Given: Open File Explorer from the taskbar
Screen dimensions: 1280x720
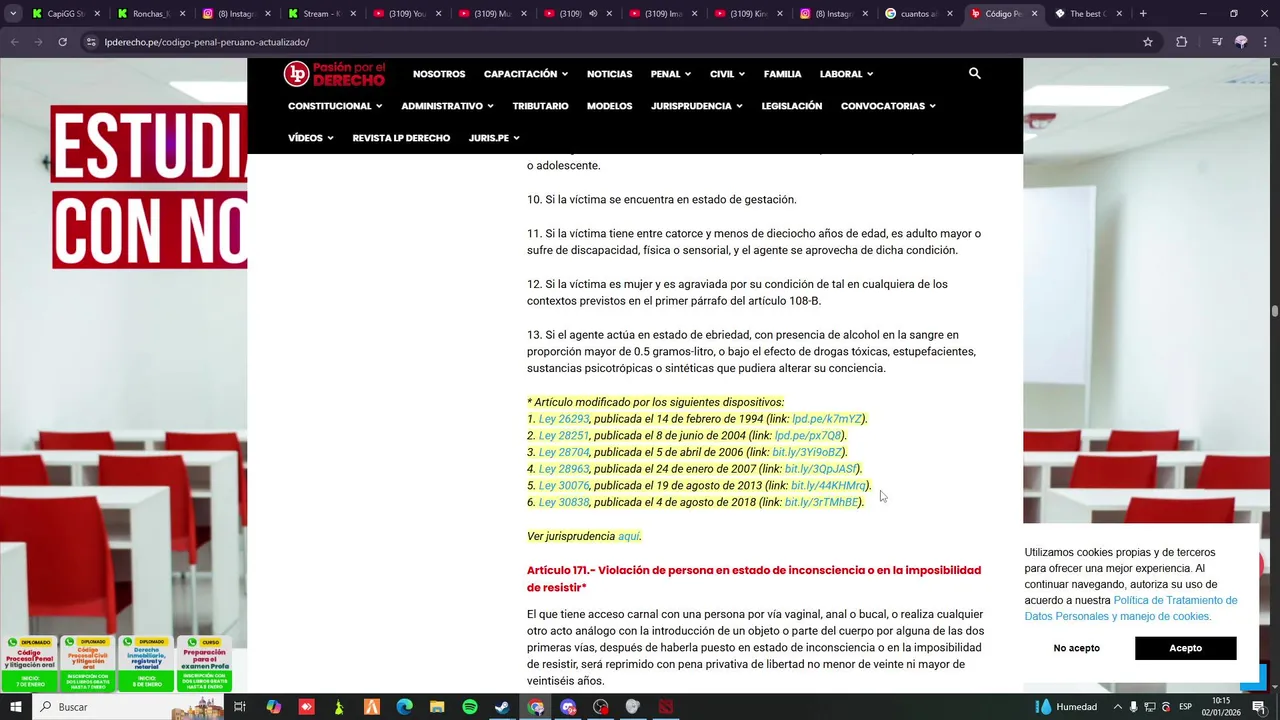Looking at the screenshot, I should point(437,707).
